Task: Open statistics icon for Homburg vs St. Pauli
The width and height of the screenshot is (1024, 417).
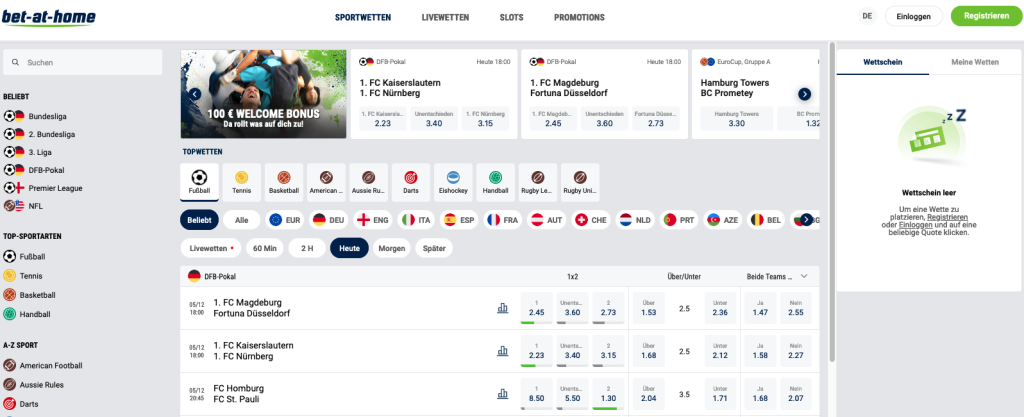Action: tap(502, 394)
